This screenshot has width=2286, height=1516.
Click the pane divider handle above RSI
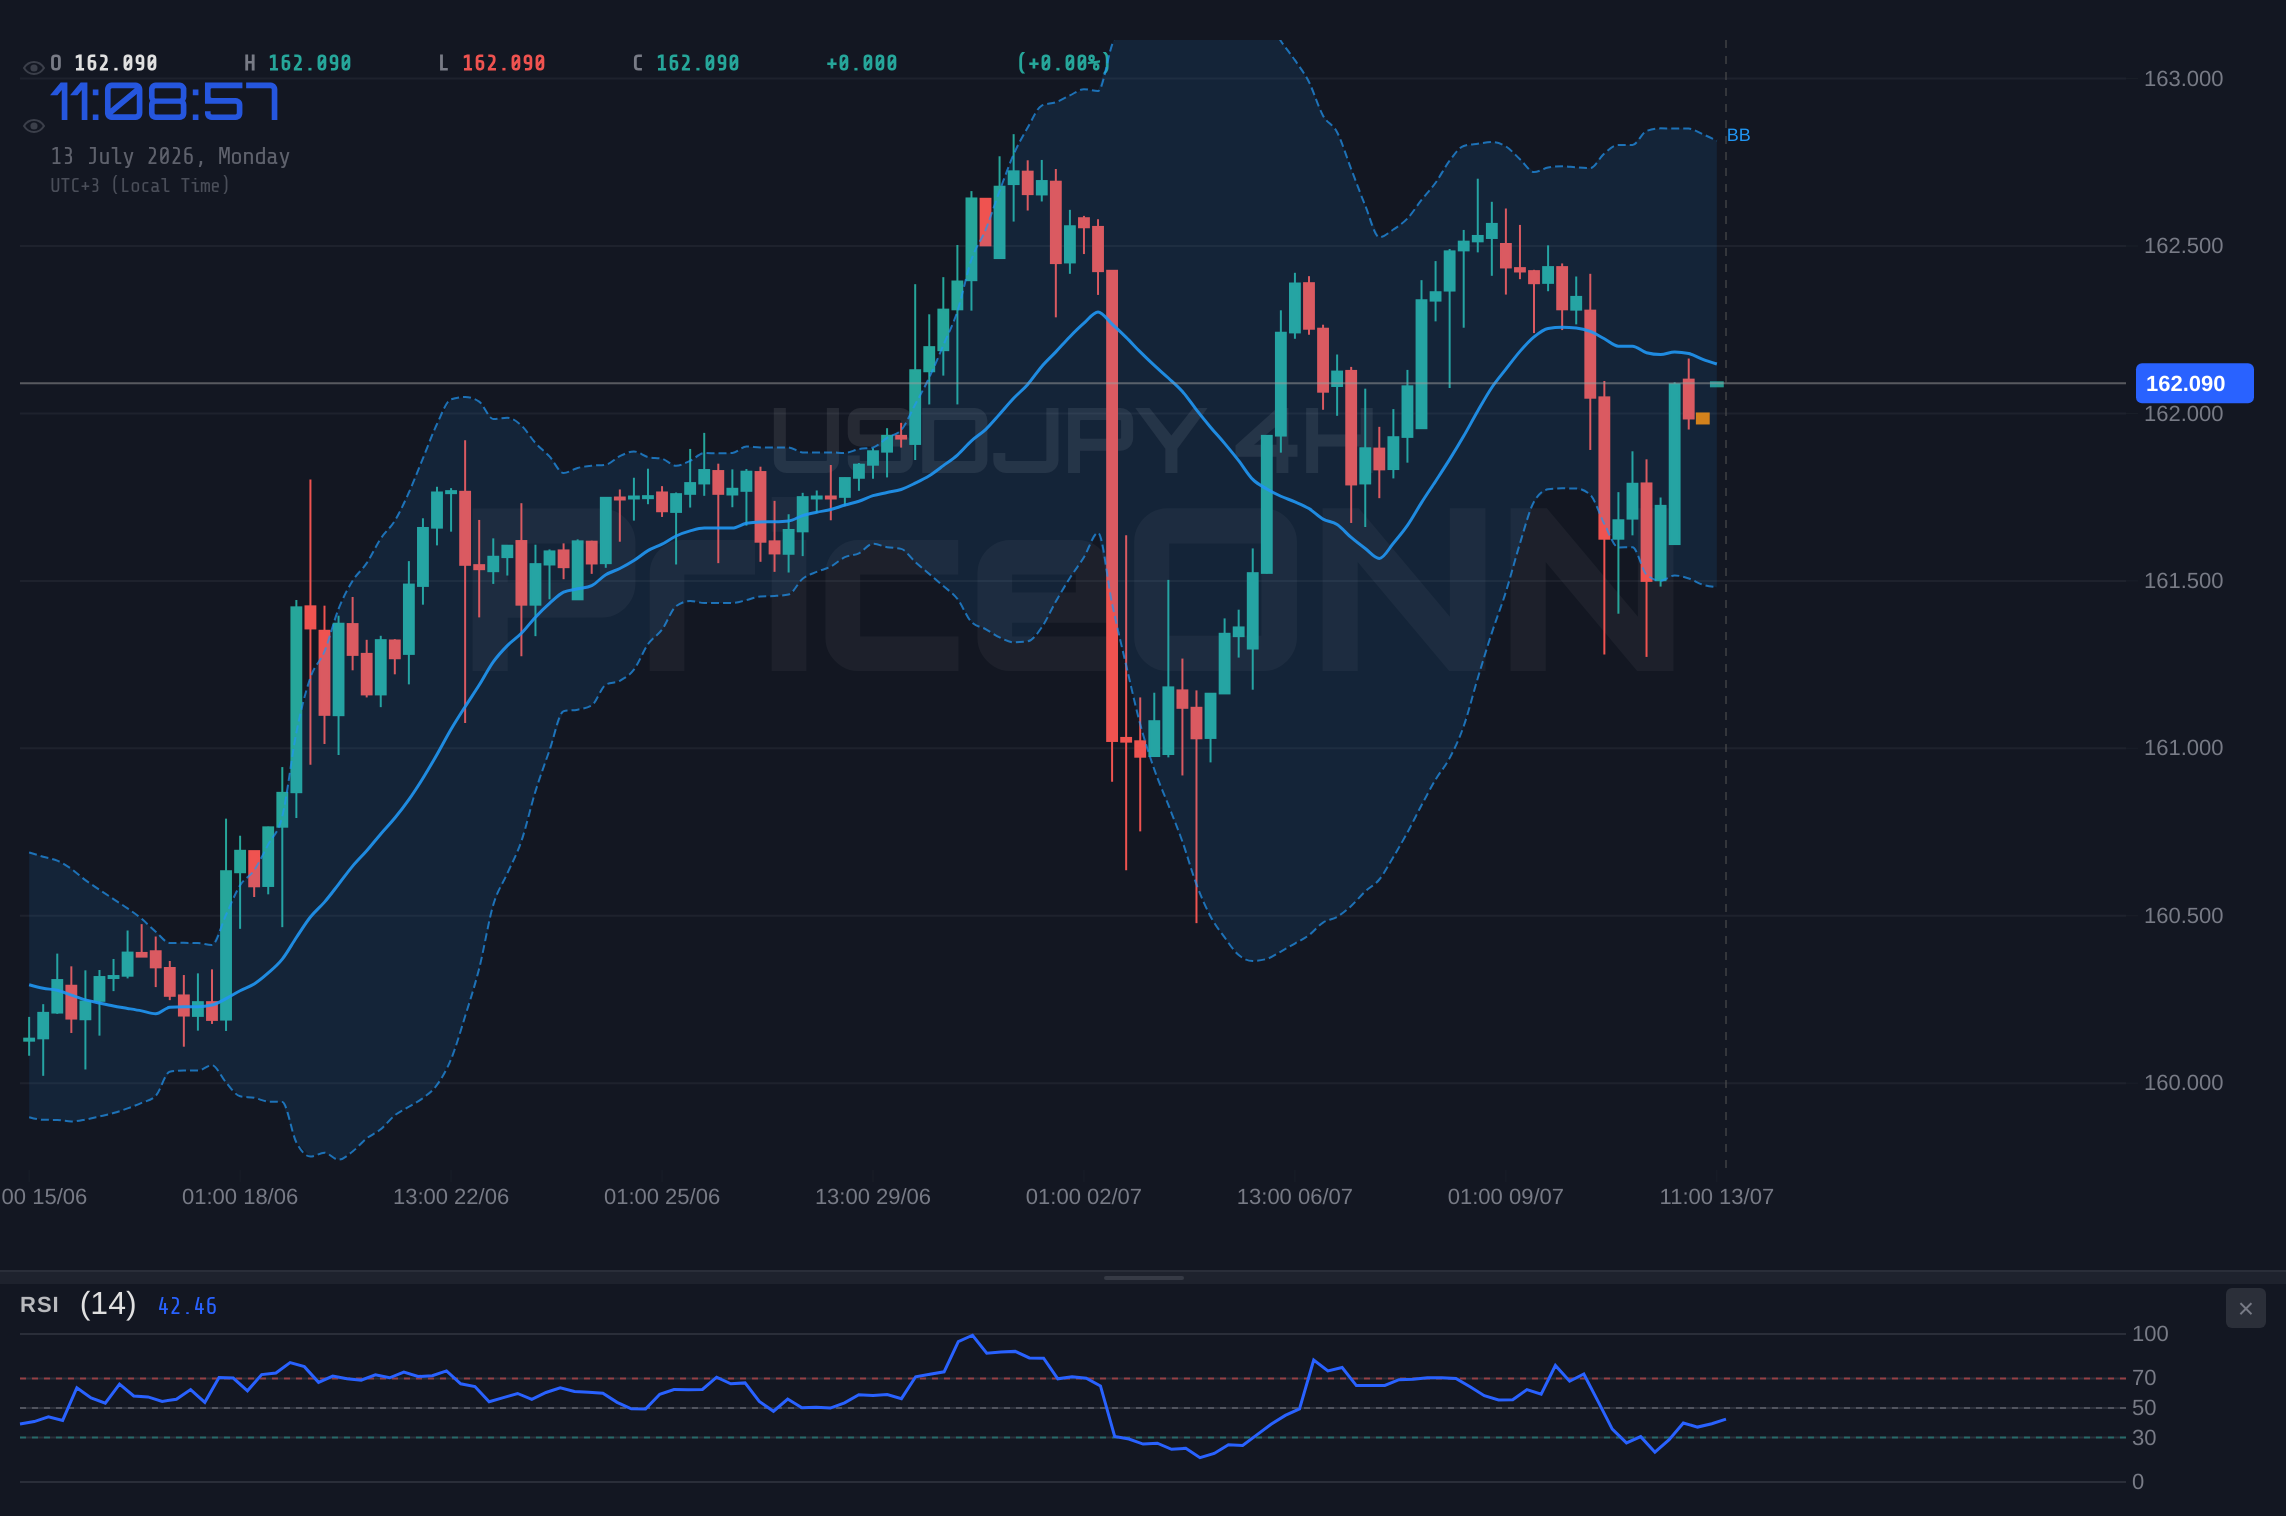coord(1143,1277)
